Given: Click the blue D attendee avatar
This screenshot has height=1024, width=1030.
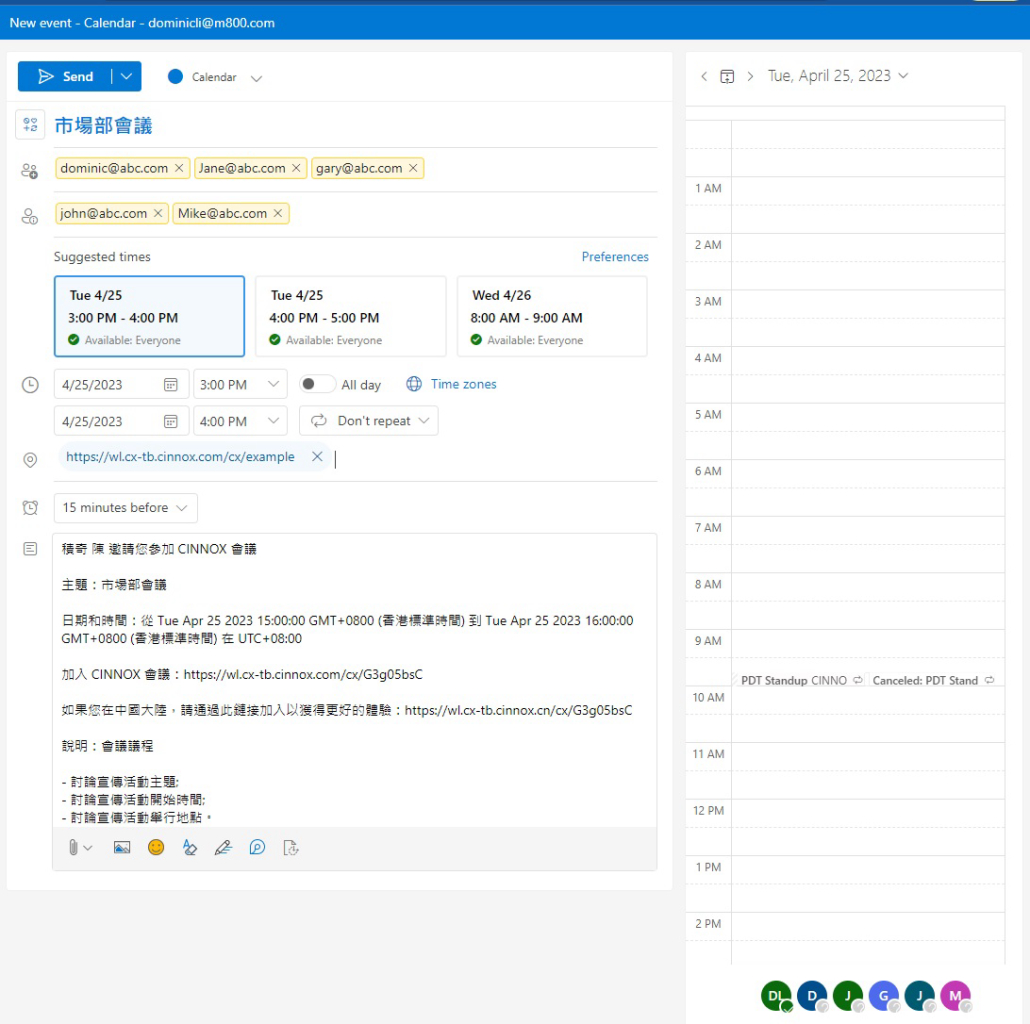Looking at the screenshot, I should [813, 996].
